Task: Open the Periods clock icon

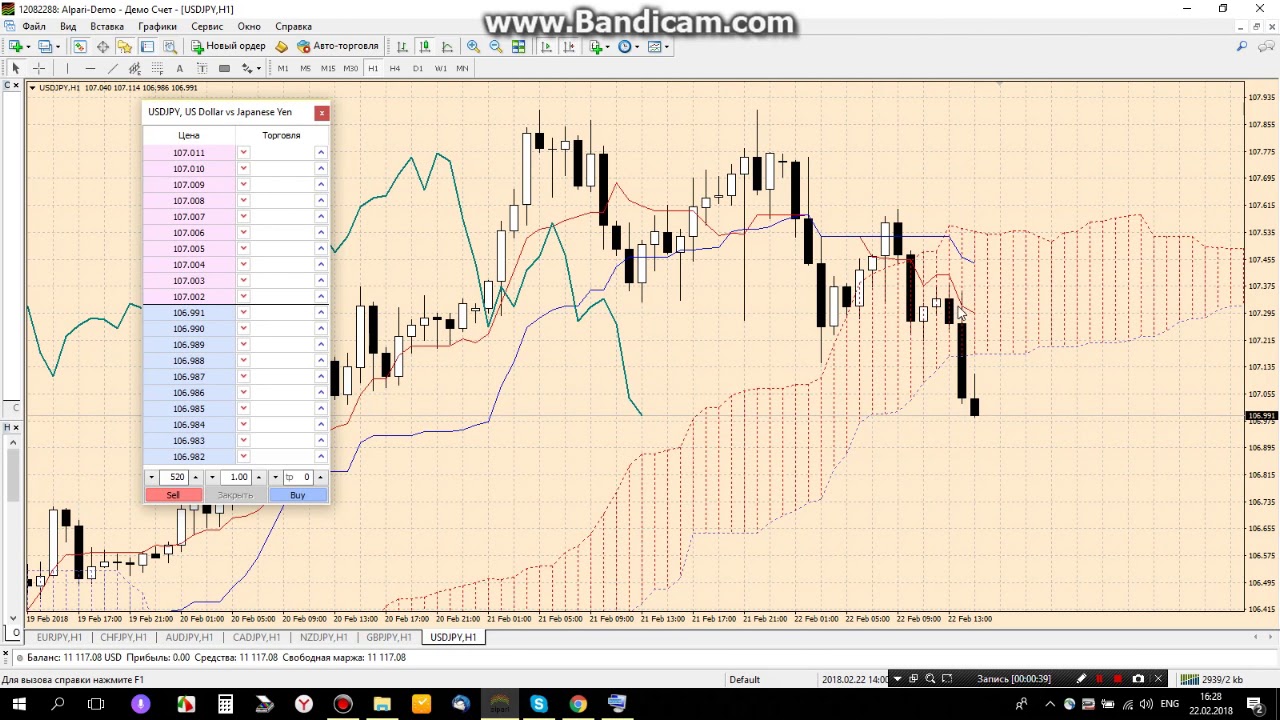Action: (624, 46)
